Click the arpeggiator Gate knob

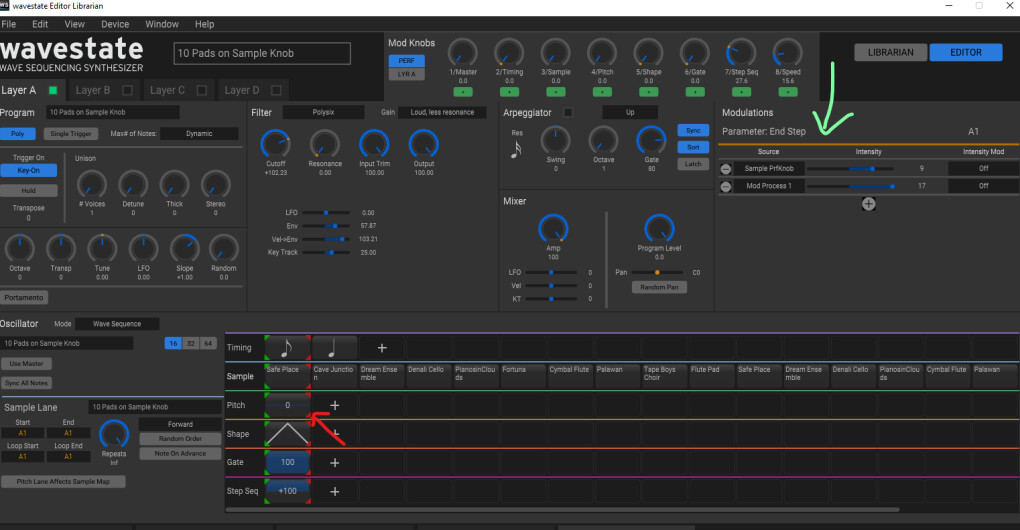point(651,140)
